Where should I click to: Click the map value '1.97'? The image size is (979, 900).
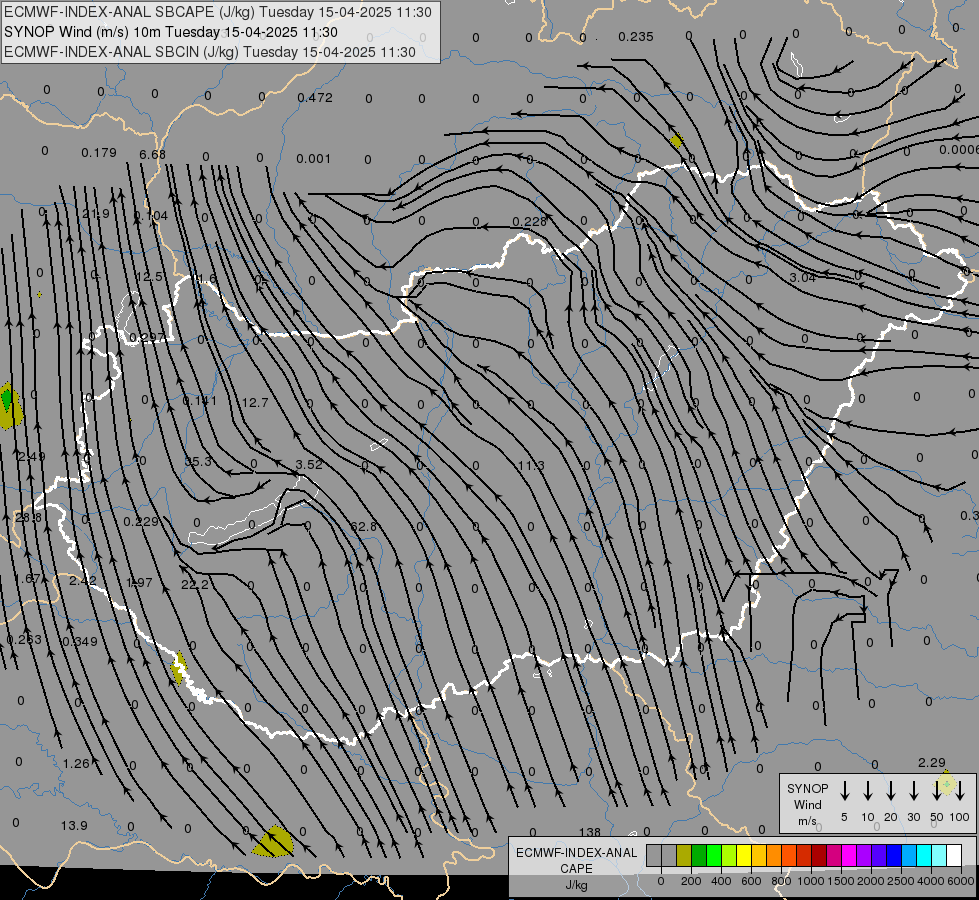point(139,582)
